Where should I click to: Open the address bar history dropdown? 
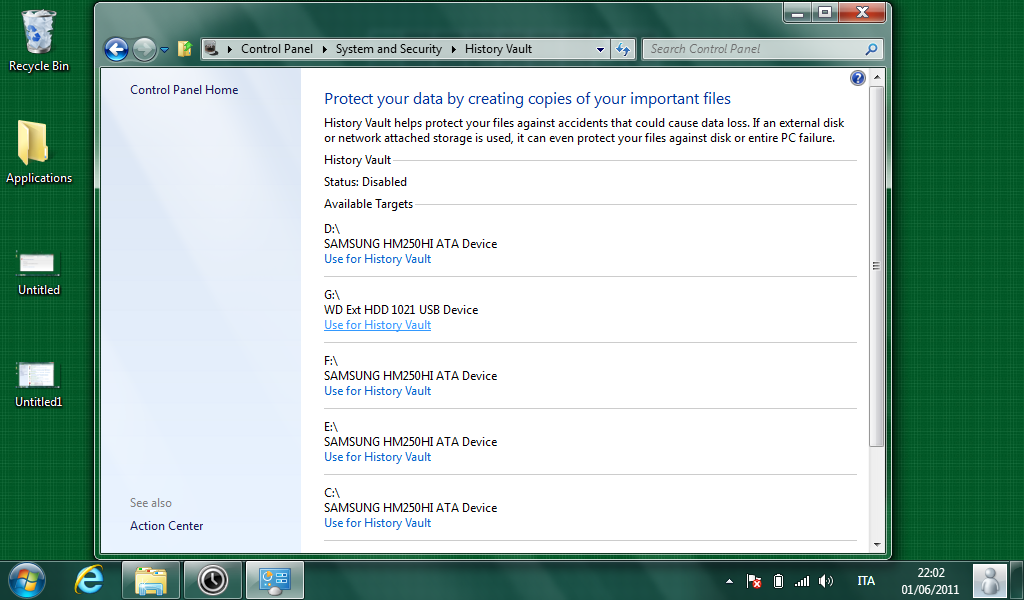[x=600, y=49]
